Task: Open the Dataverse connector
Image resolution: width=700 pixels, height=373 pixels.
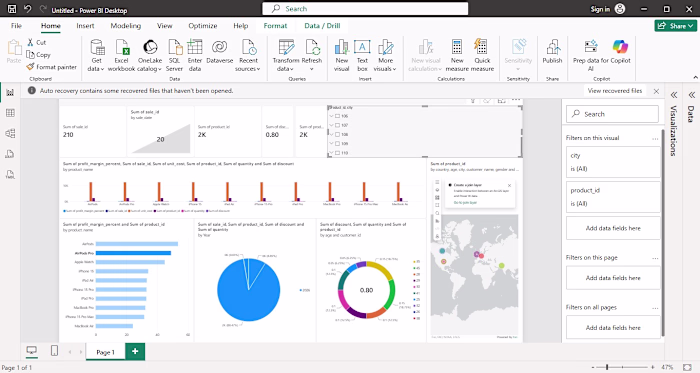Action: click(220, 51)
